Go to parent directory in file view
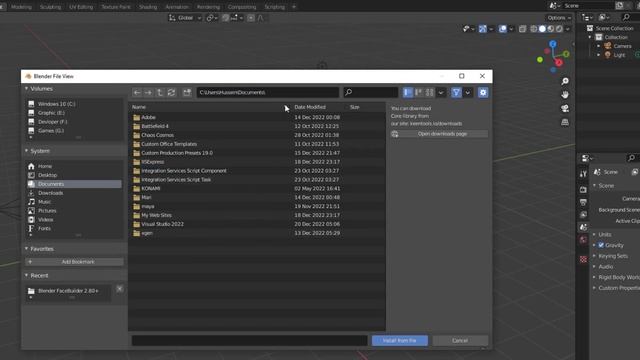Image resolution: width=640 pixels, height=360 pixels. pos(160,93)
